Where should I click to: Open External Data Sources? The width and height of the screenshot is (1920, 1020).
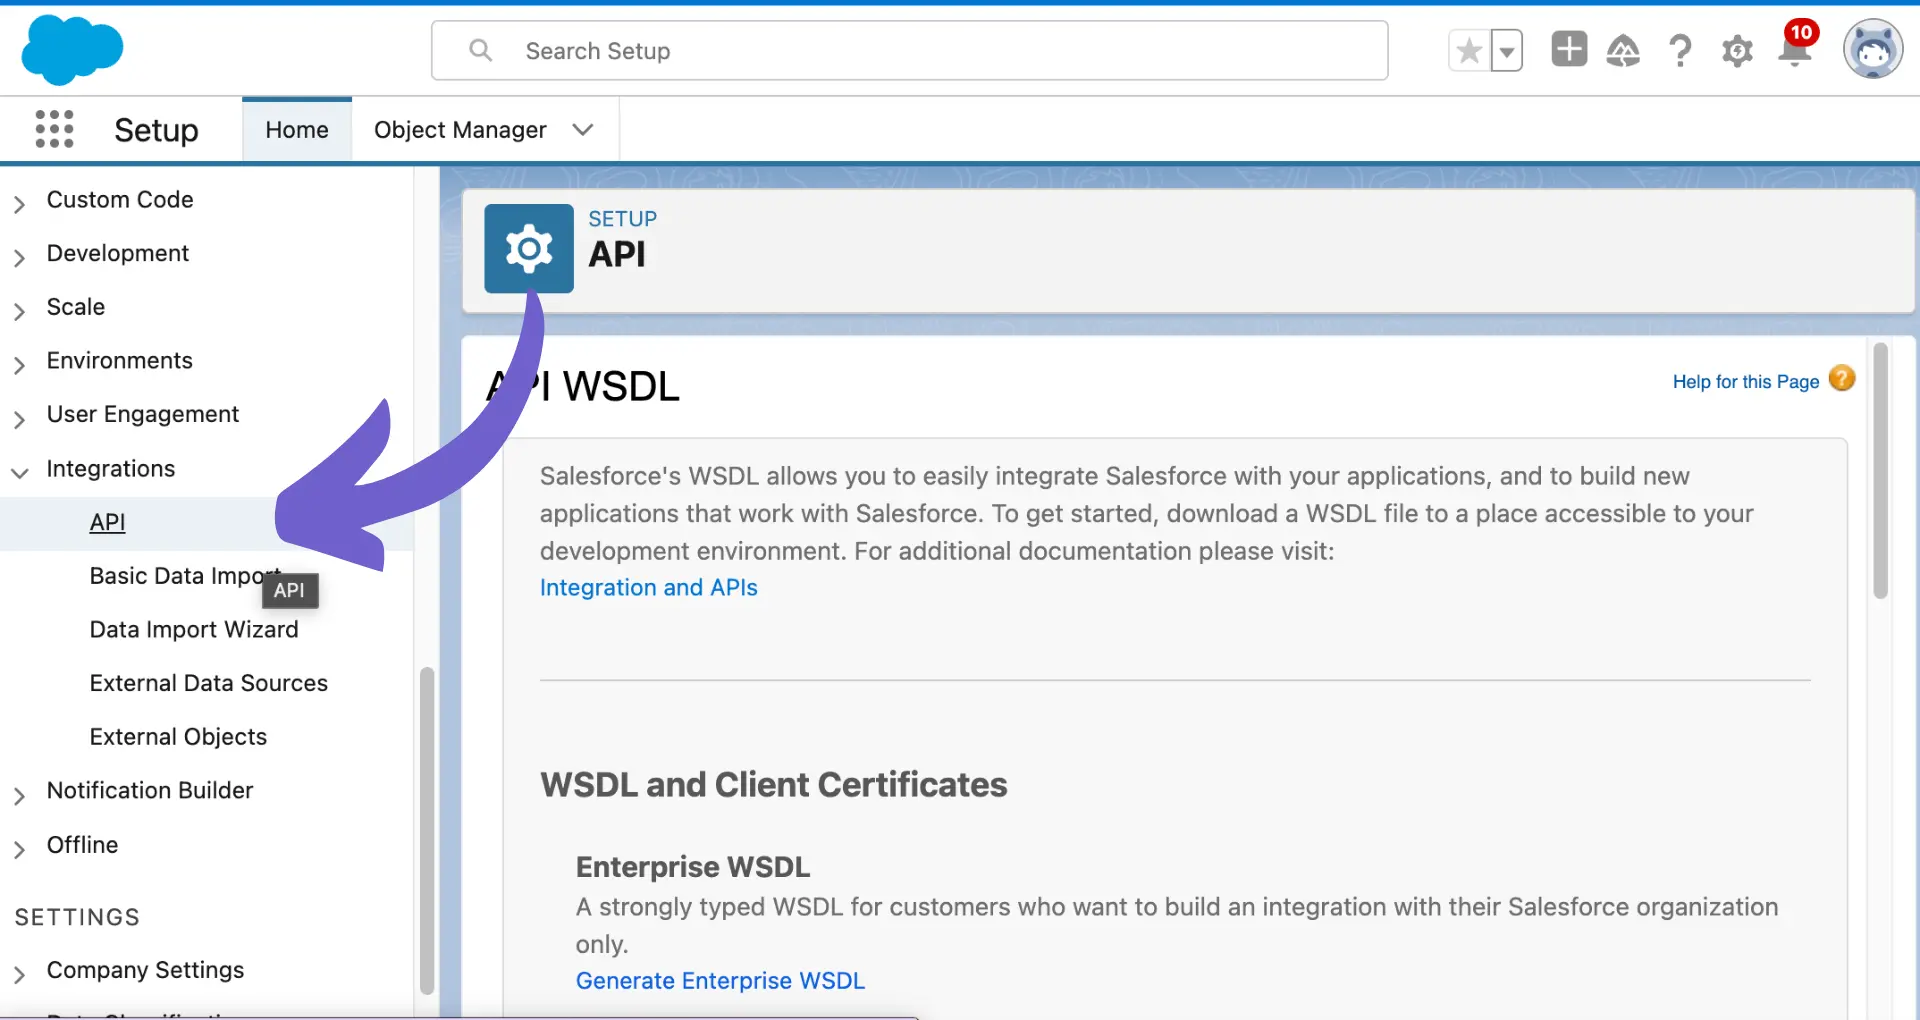tap(209, 683)
